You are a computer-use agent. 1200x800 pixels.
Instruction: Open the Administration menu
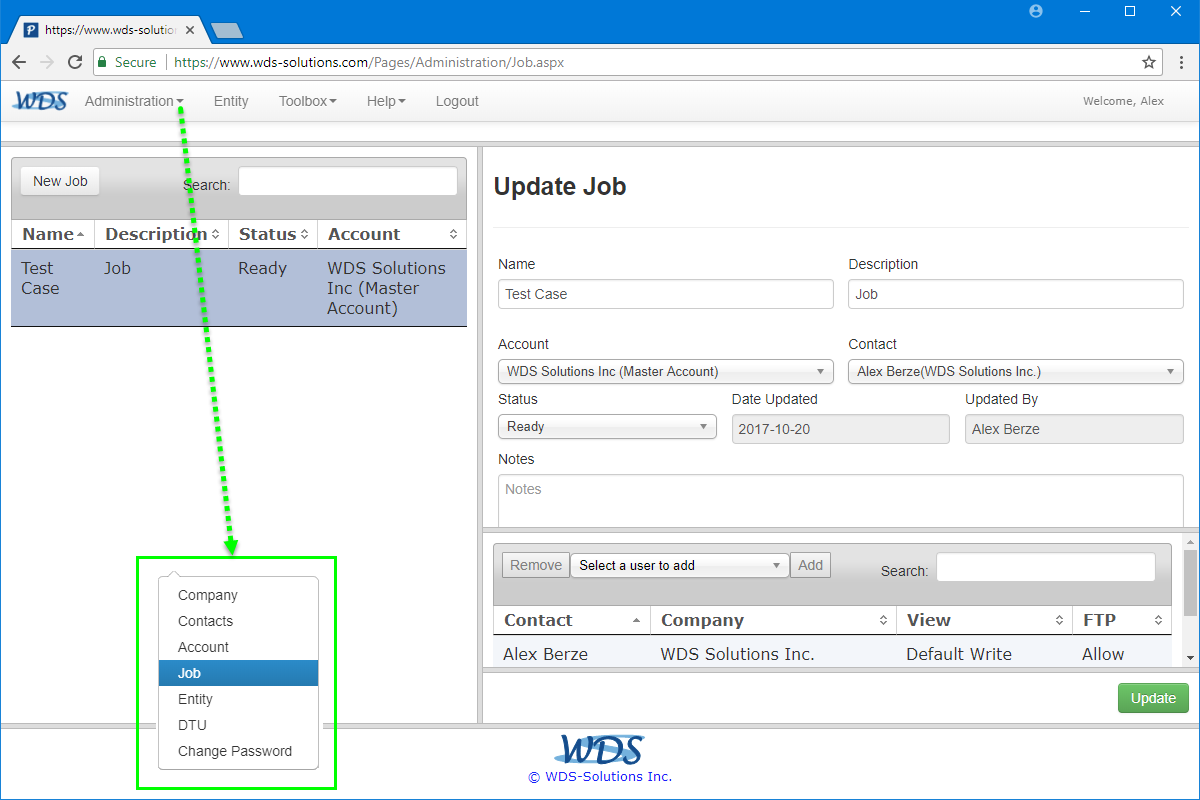click(x=134, y=101)
